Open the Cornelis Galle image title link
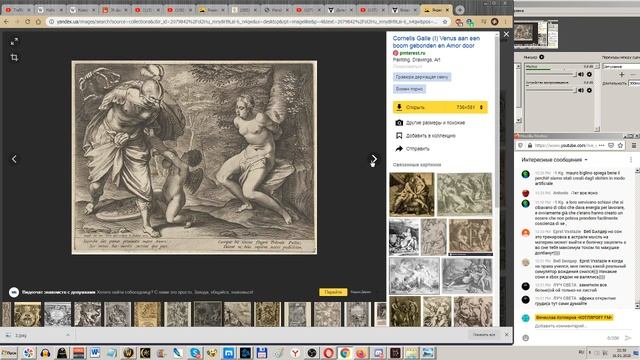640x360 pixels. (x=436, y=42)
